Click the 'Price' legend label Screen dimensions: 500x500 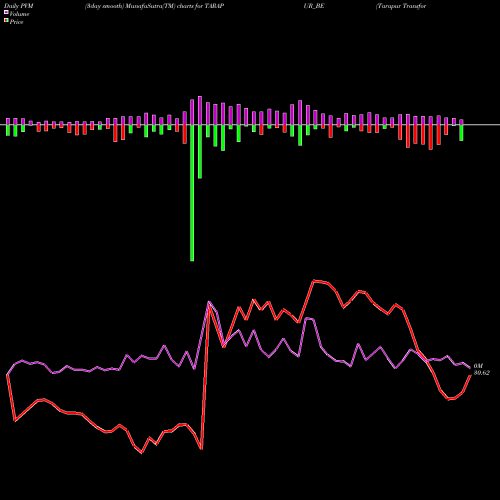16,22
